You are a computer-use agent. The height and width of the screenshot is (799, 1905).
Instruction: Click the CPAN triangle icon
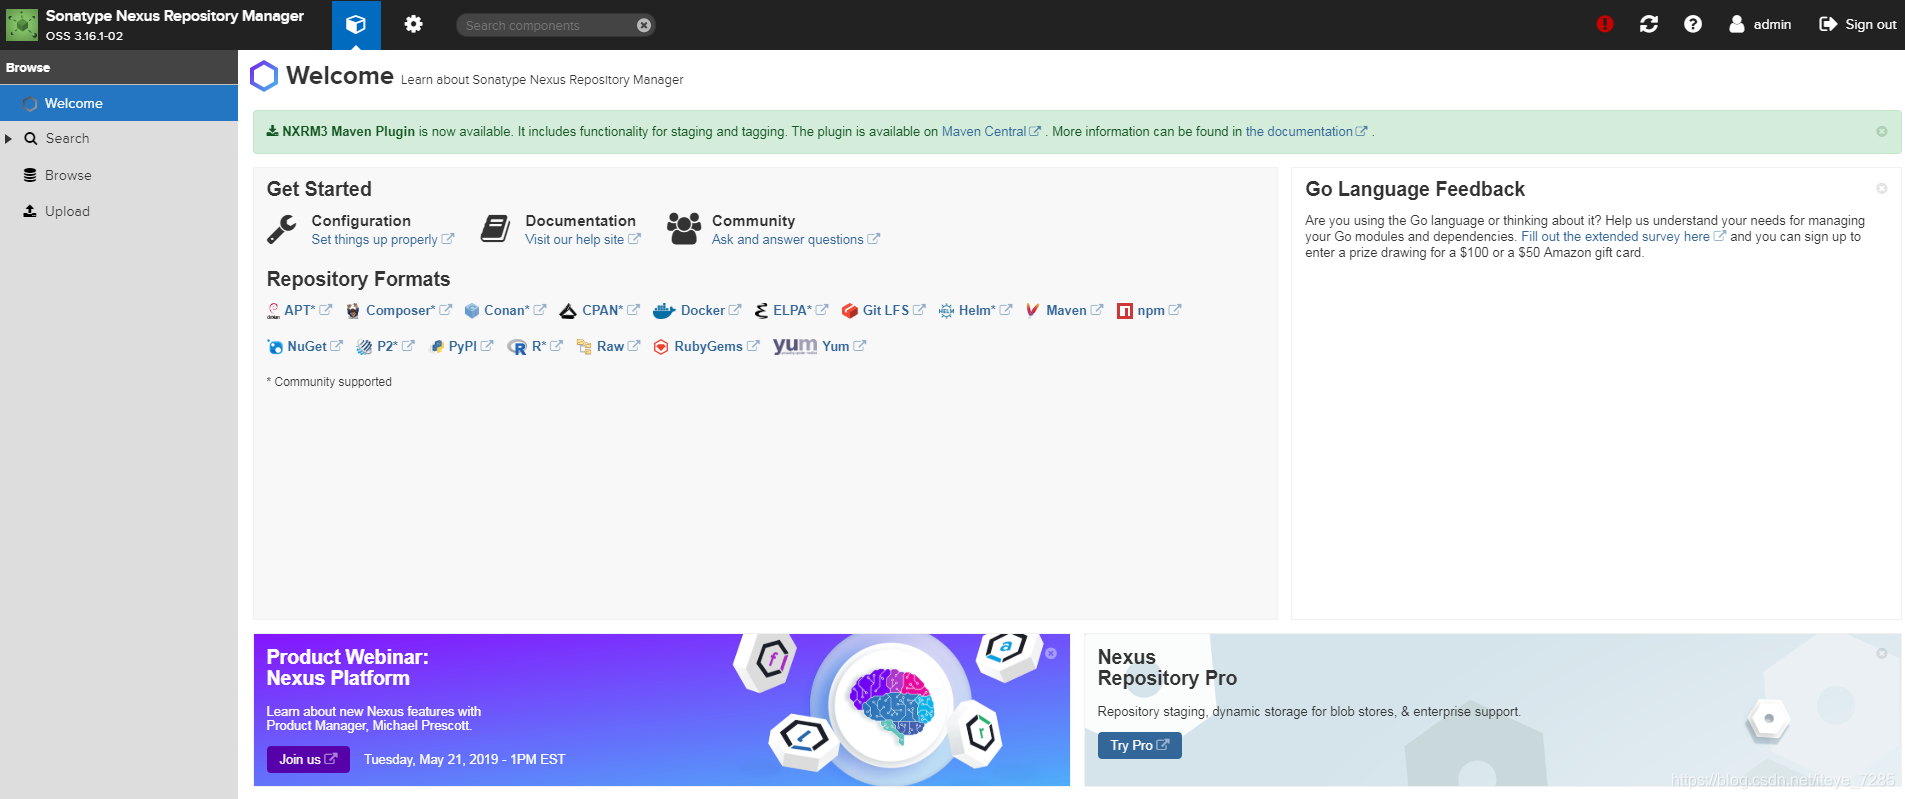pyautogui.click(x=568, y=311)
